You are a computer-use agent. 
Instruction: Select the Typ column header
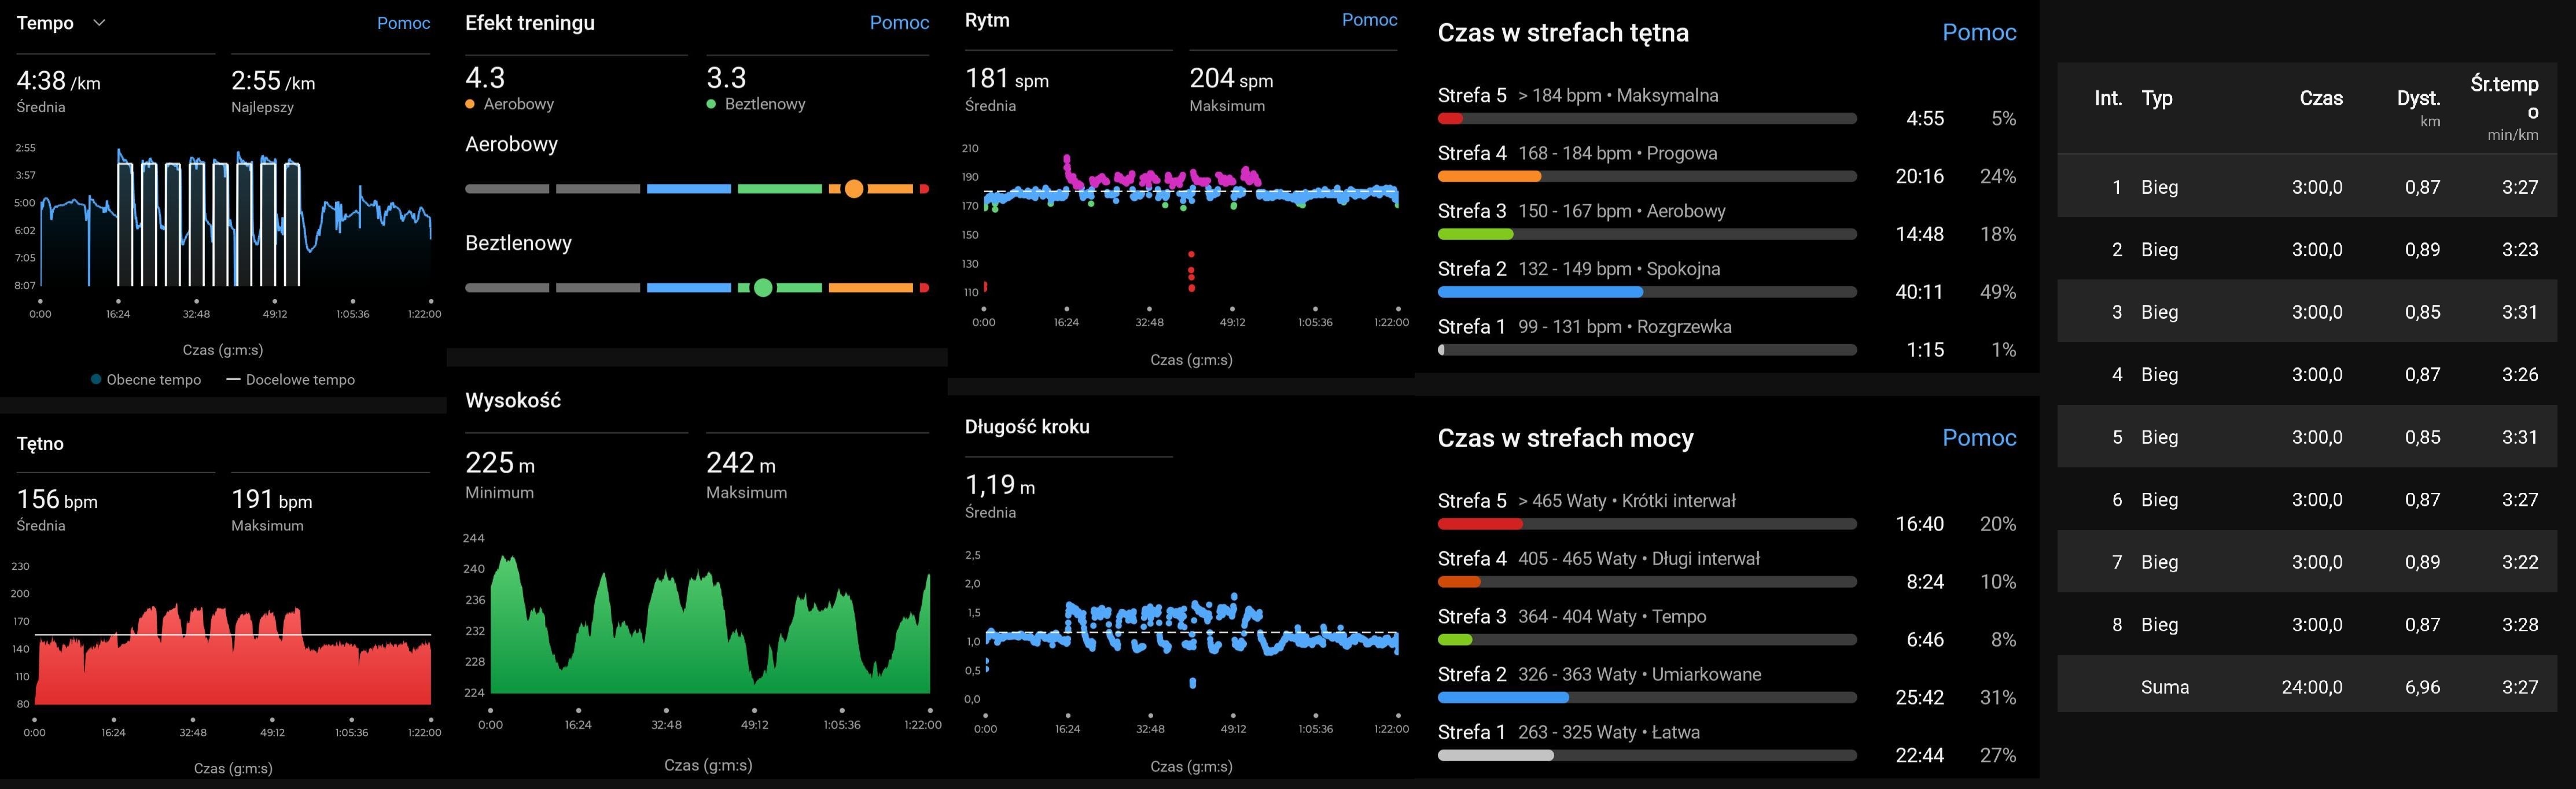2157,98
